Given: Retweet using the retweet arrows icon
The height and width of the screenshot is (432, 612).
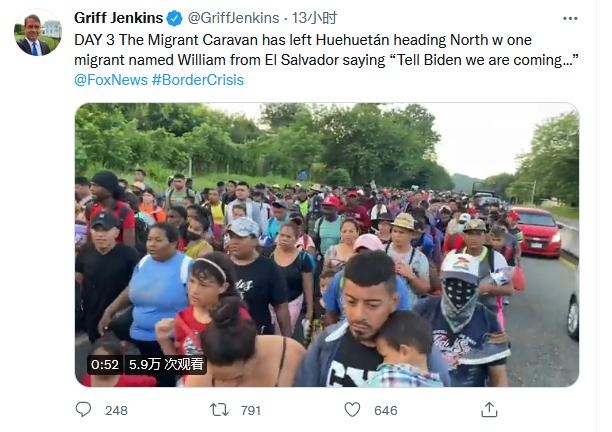Looking at the screenshot, I should pyautogui.click(x=219, y=410).
